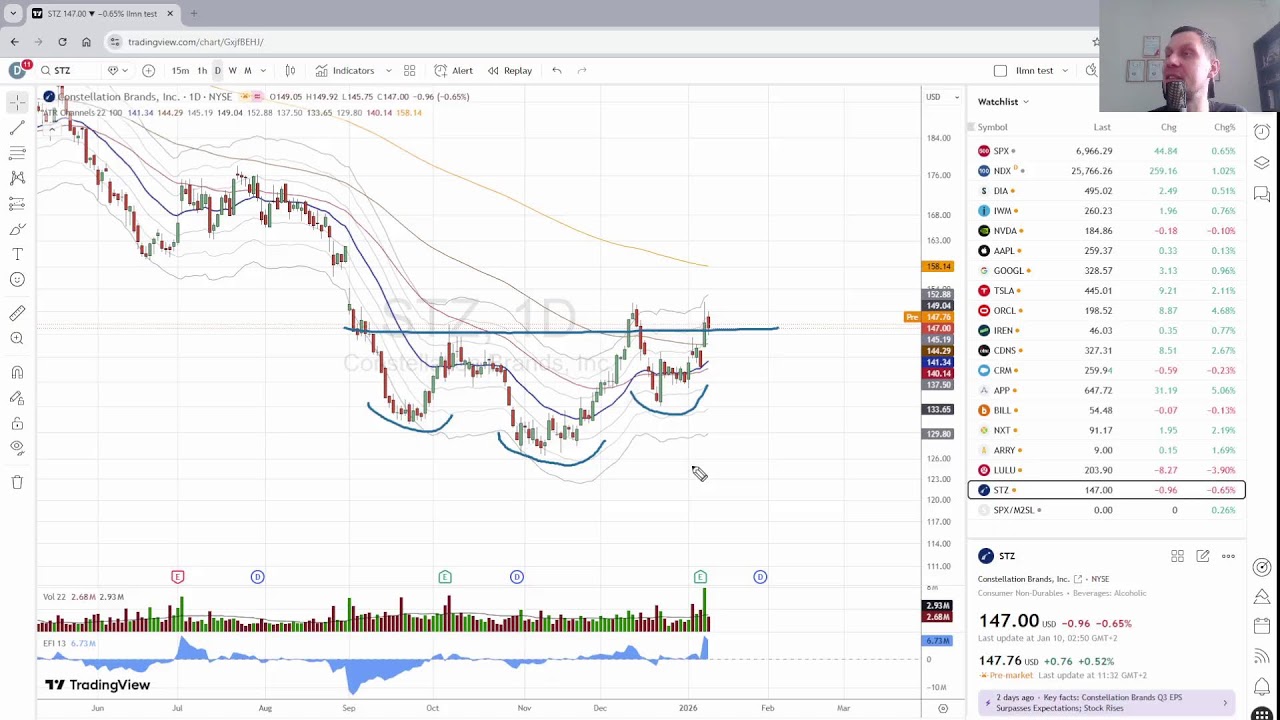Open the USD currency selector
The image size is (1280, 720).
click(x=943, y=97)
